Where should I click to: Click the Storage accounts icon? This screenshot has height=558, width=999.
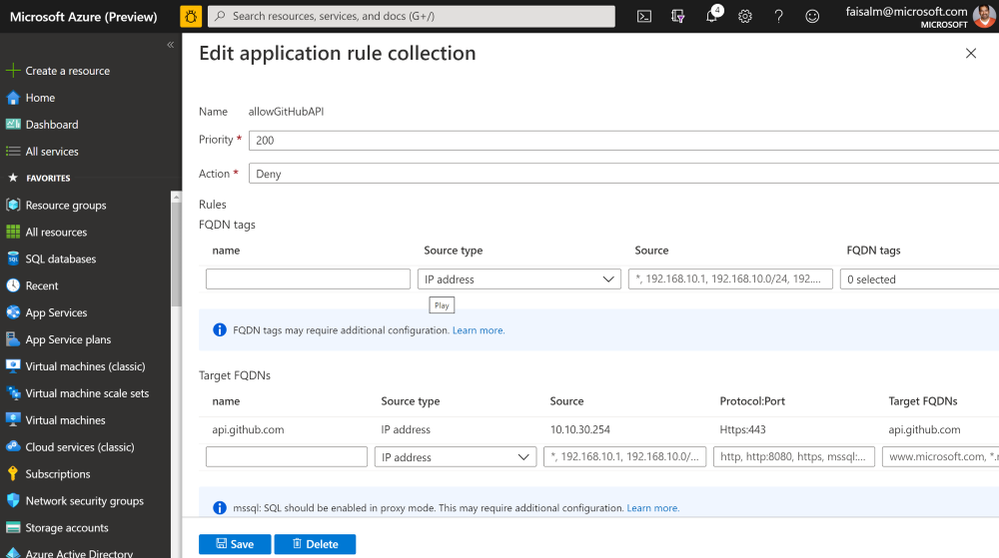(x=13, y=527)
